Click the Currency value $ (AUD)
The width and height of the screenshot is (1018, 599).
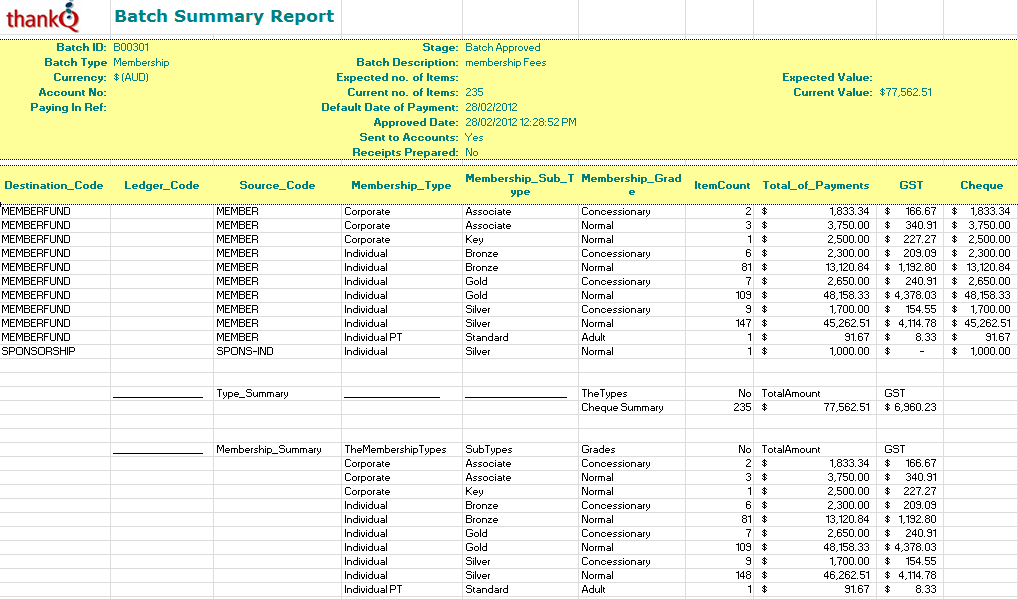click(x=131, y=77)
